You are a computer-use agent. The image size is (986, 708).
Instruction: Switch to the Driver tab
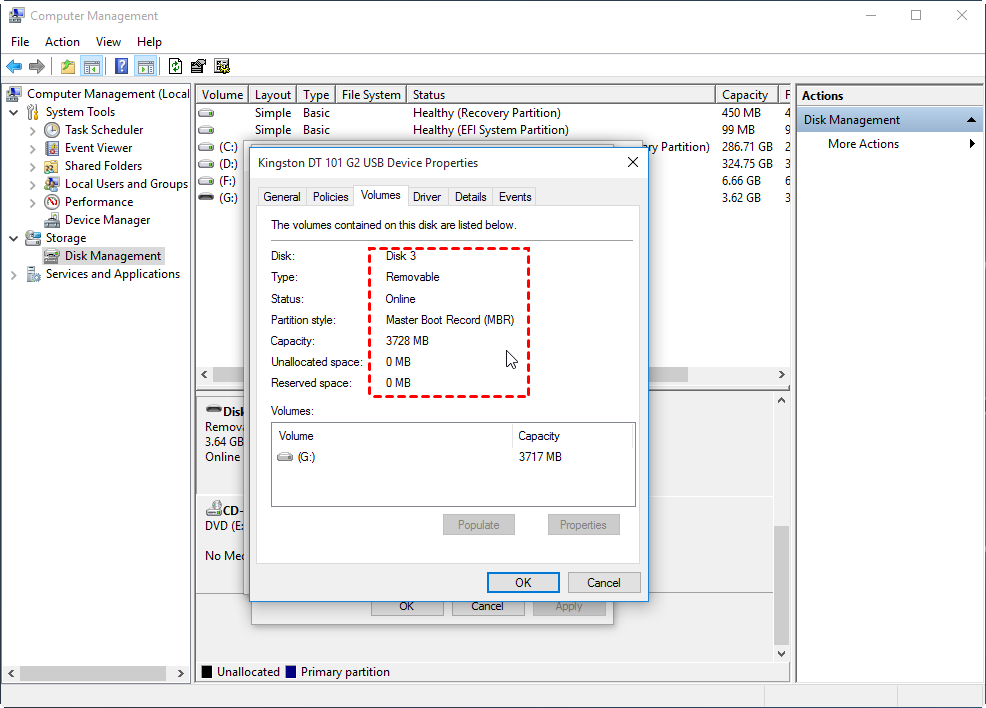click(x=427, y=197)
